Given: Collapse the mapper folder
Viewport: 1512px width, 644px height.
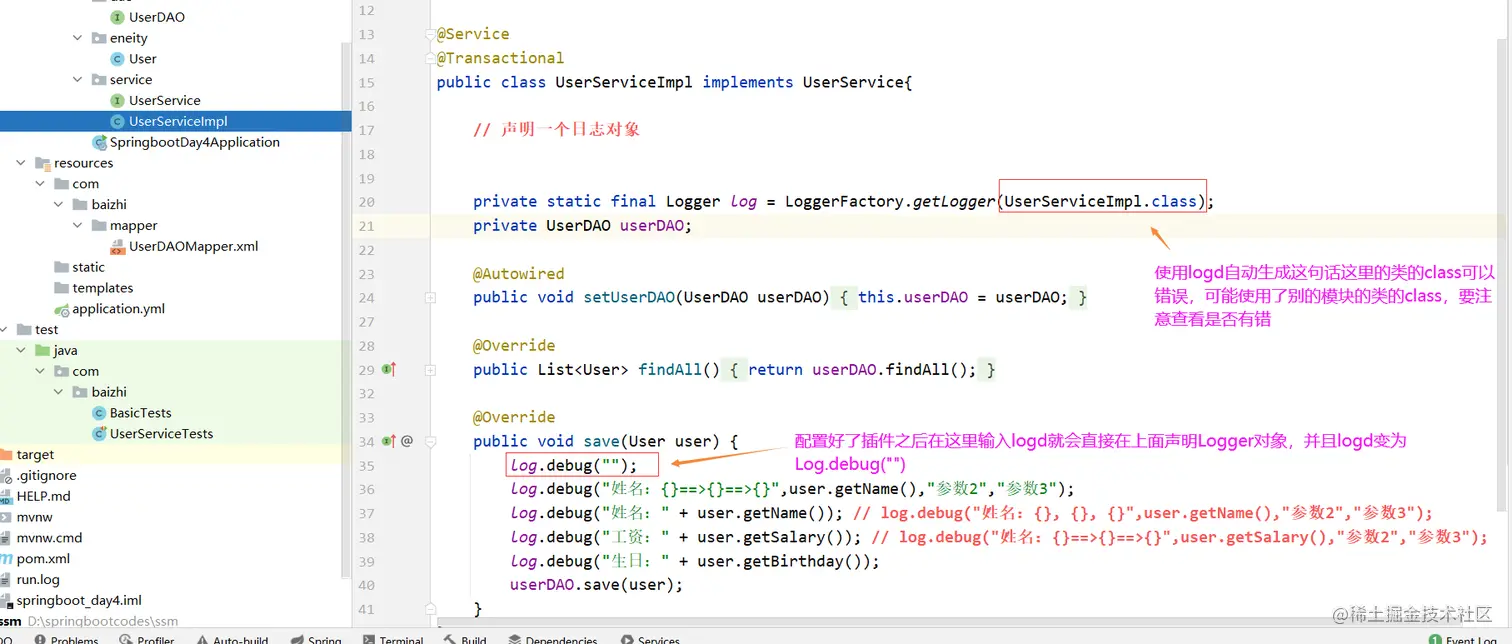Looking at the screenshot, I should point(78,226).
